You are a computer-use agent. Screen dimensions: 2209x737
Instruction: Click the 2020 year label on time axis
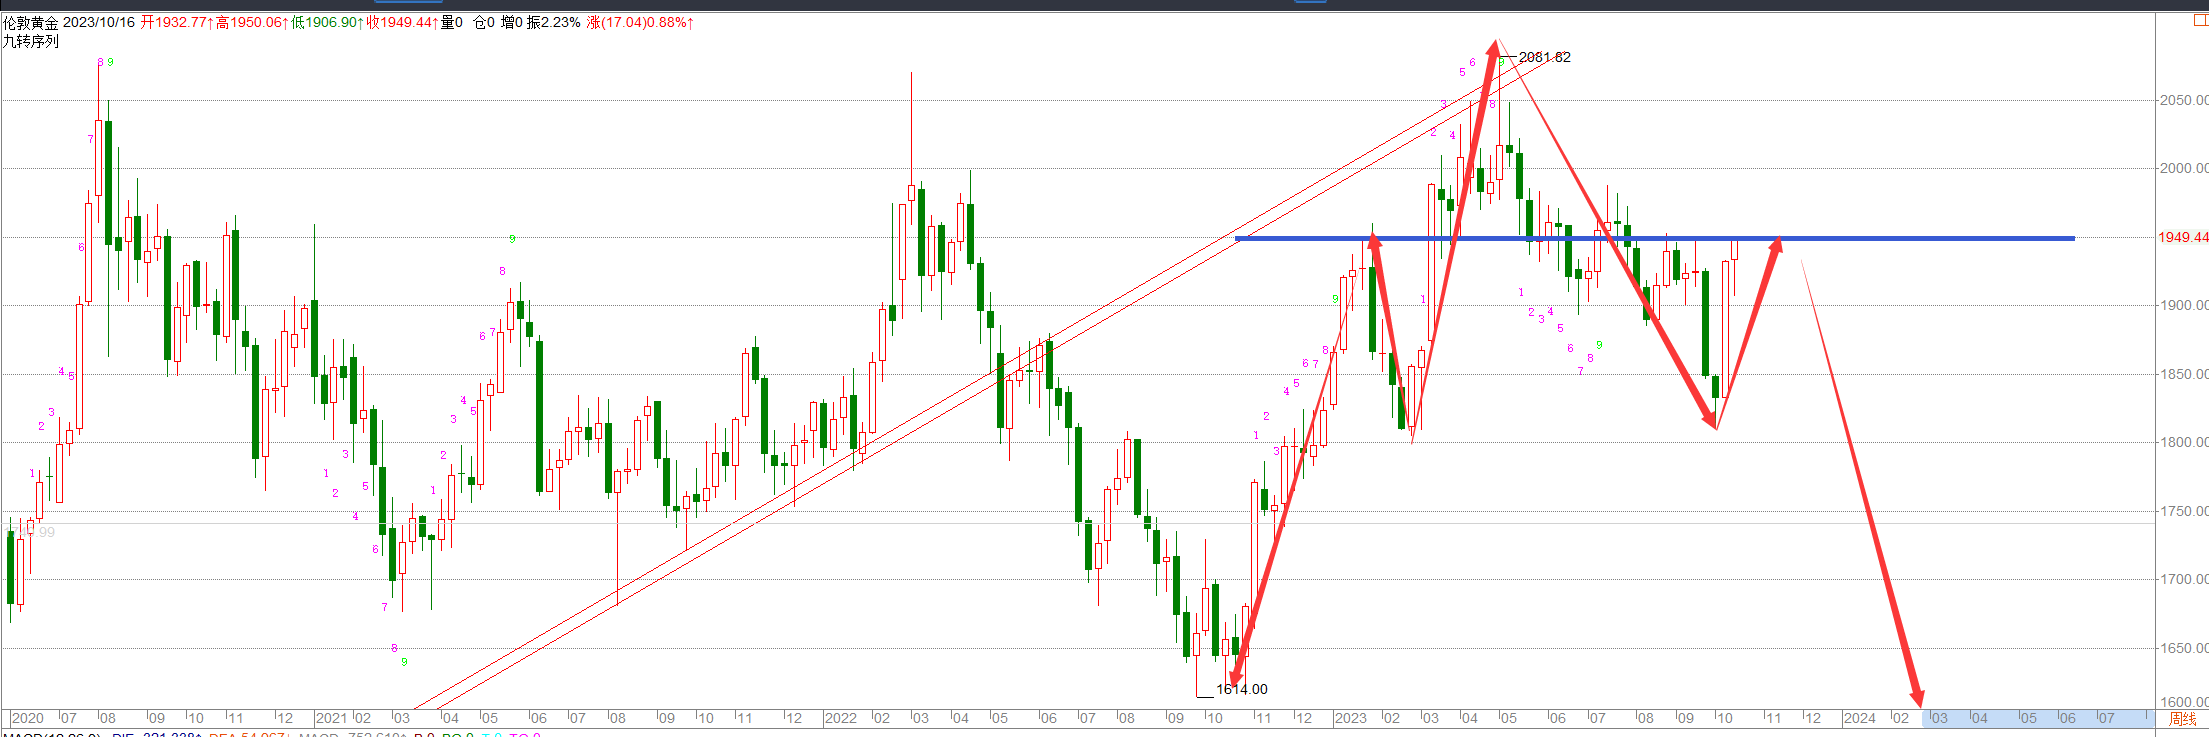[x=27, y=718]
